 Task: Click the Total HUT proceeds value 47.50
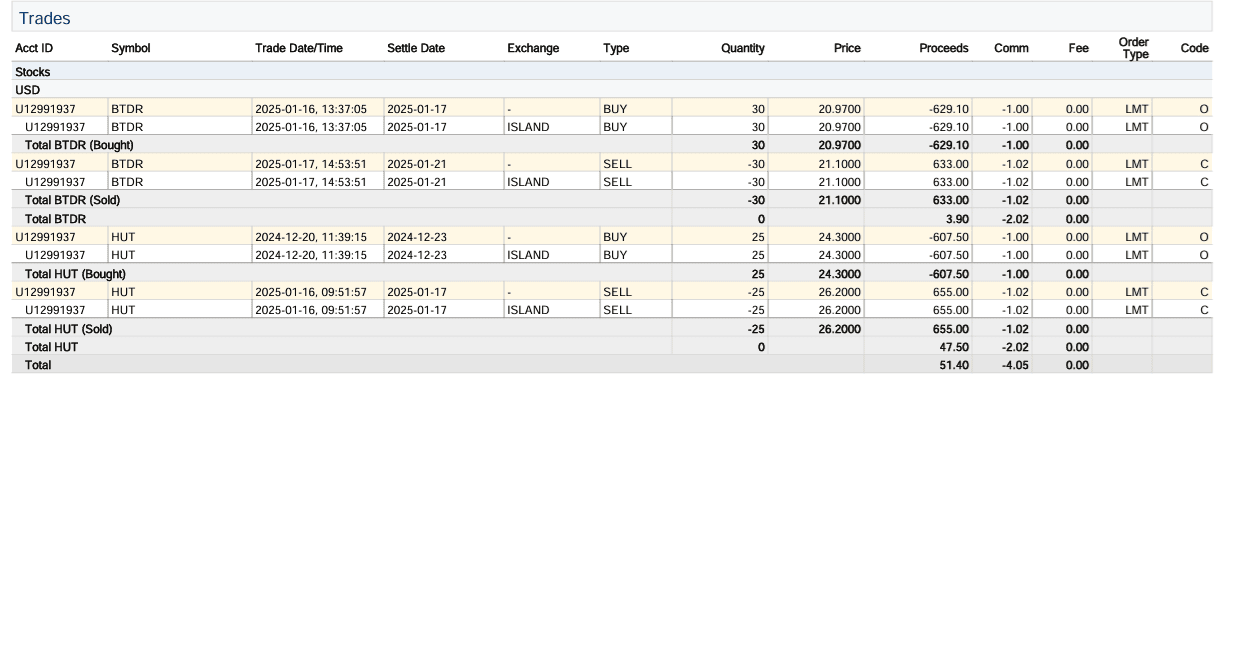coord(954,347)
